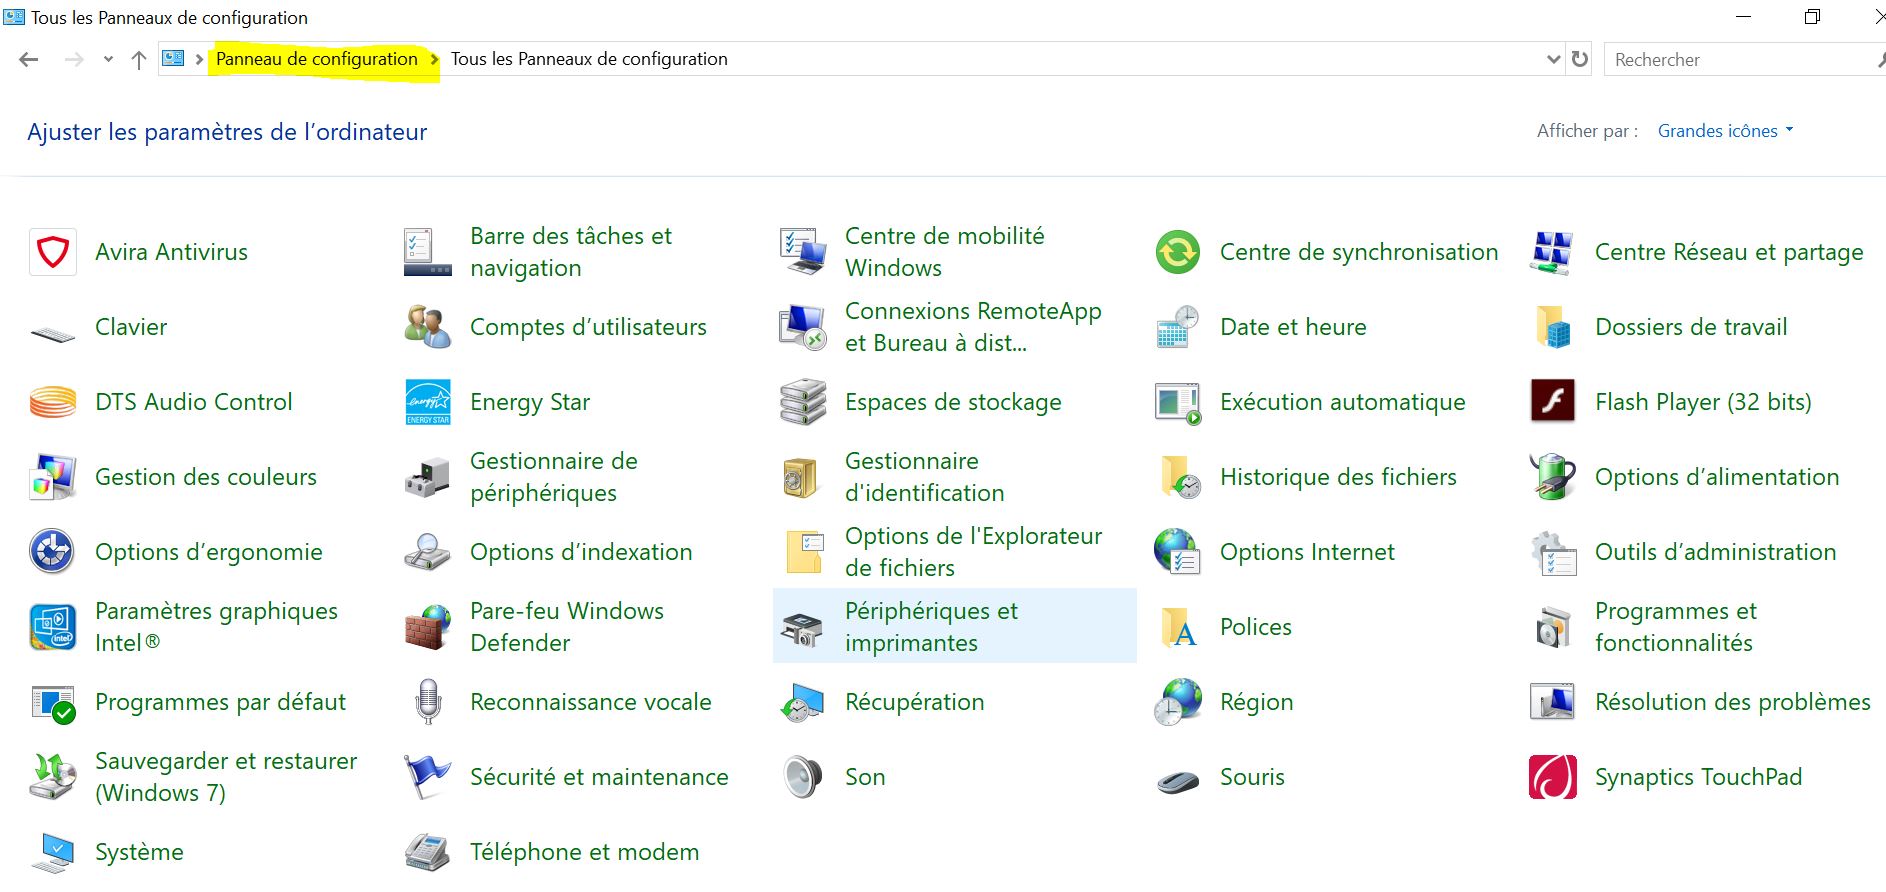Click the Périphériques et imprimantes icon
Screen dimensions: 1886x892
803,629
